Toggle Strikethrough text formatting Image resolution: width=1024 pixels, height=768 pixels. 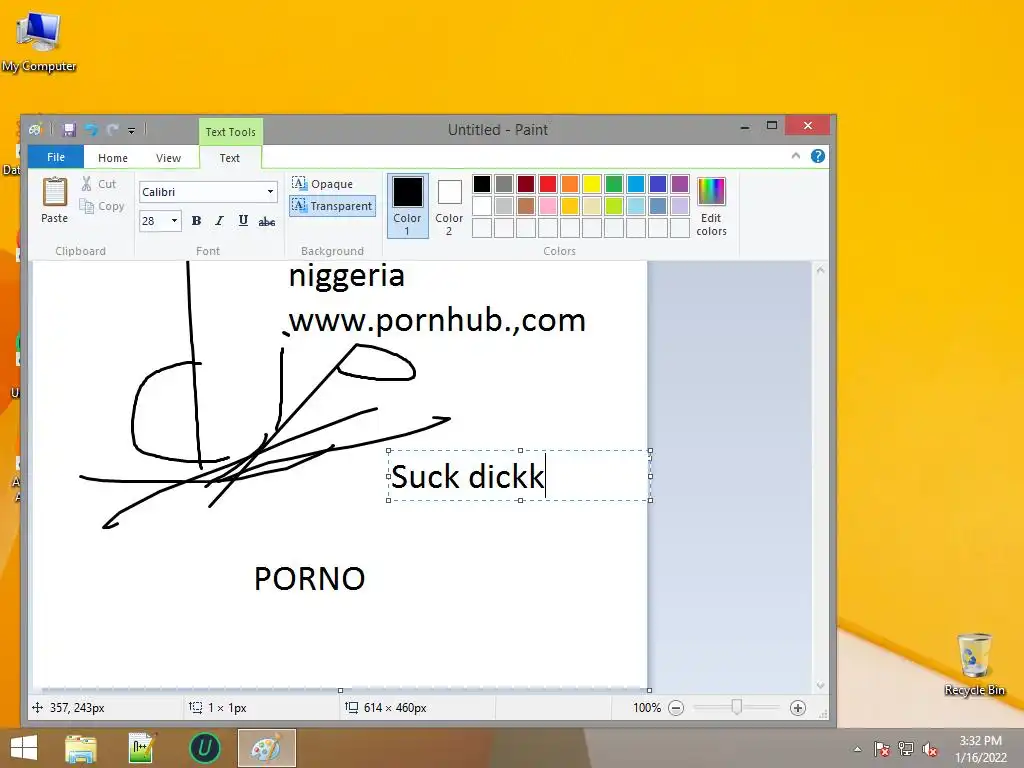coord(266,221)
